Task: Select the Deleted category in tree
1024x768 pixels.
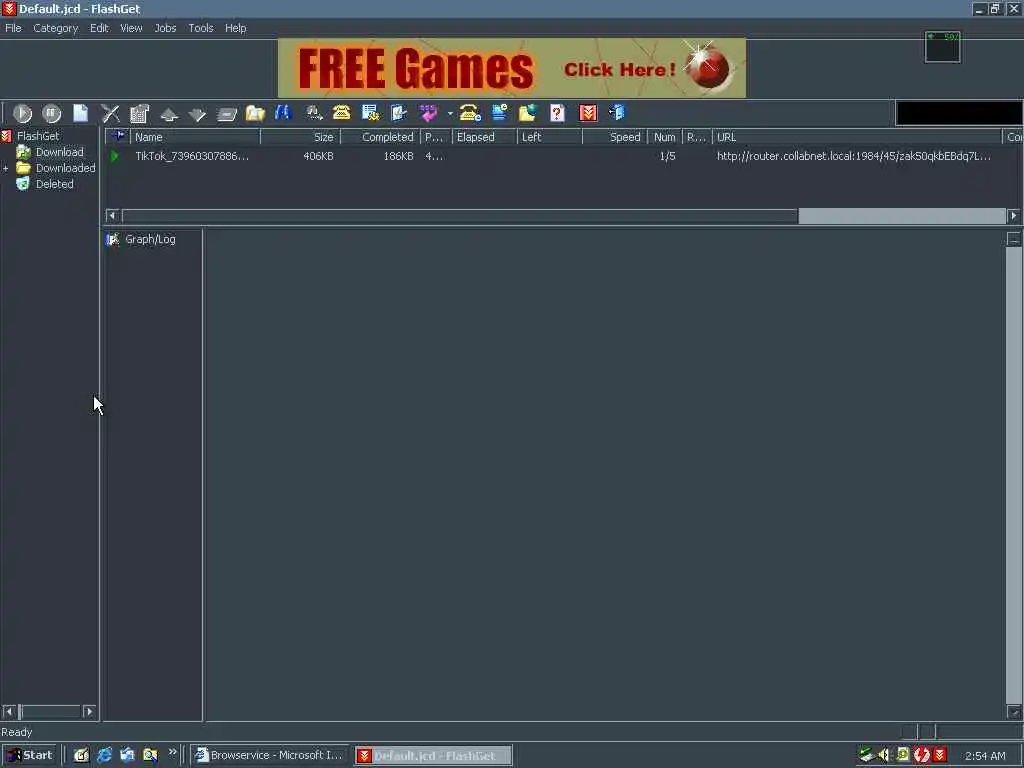Action: tap(54, 184)
